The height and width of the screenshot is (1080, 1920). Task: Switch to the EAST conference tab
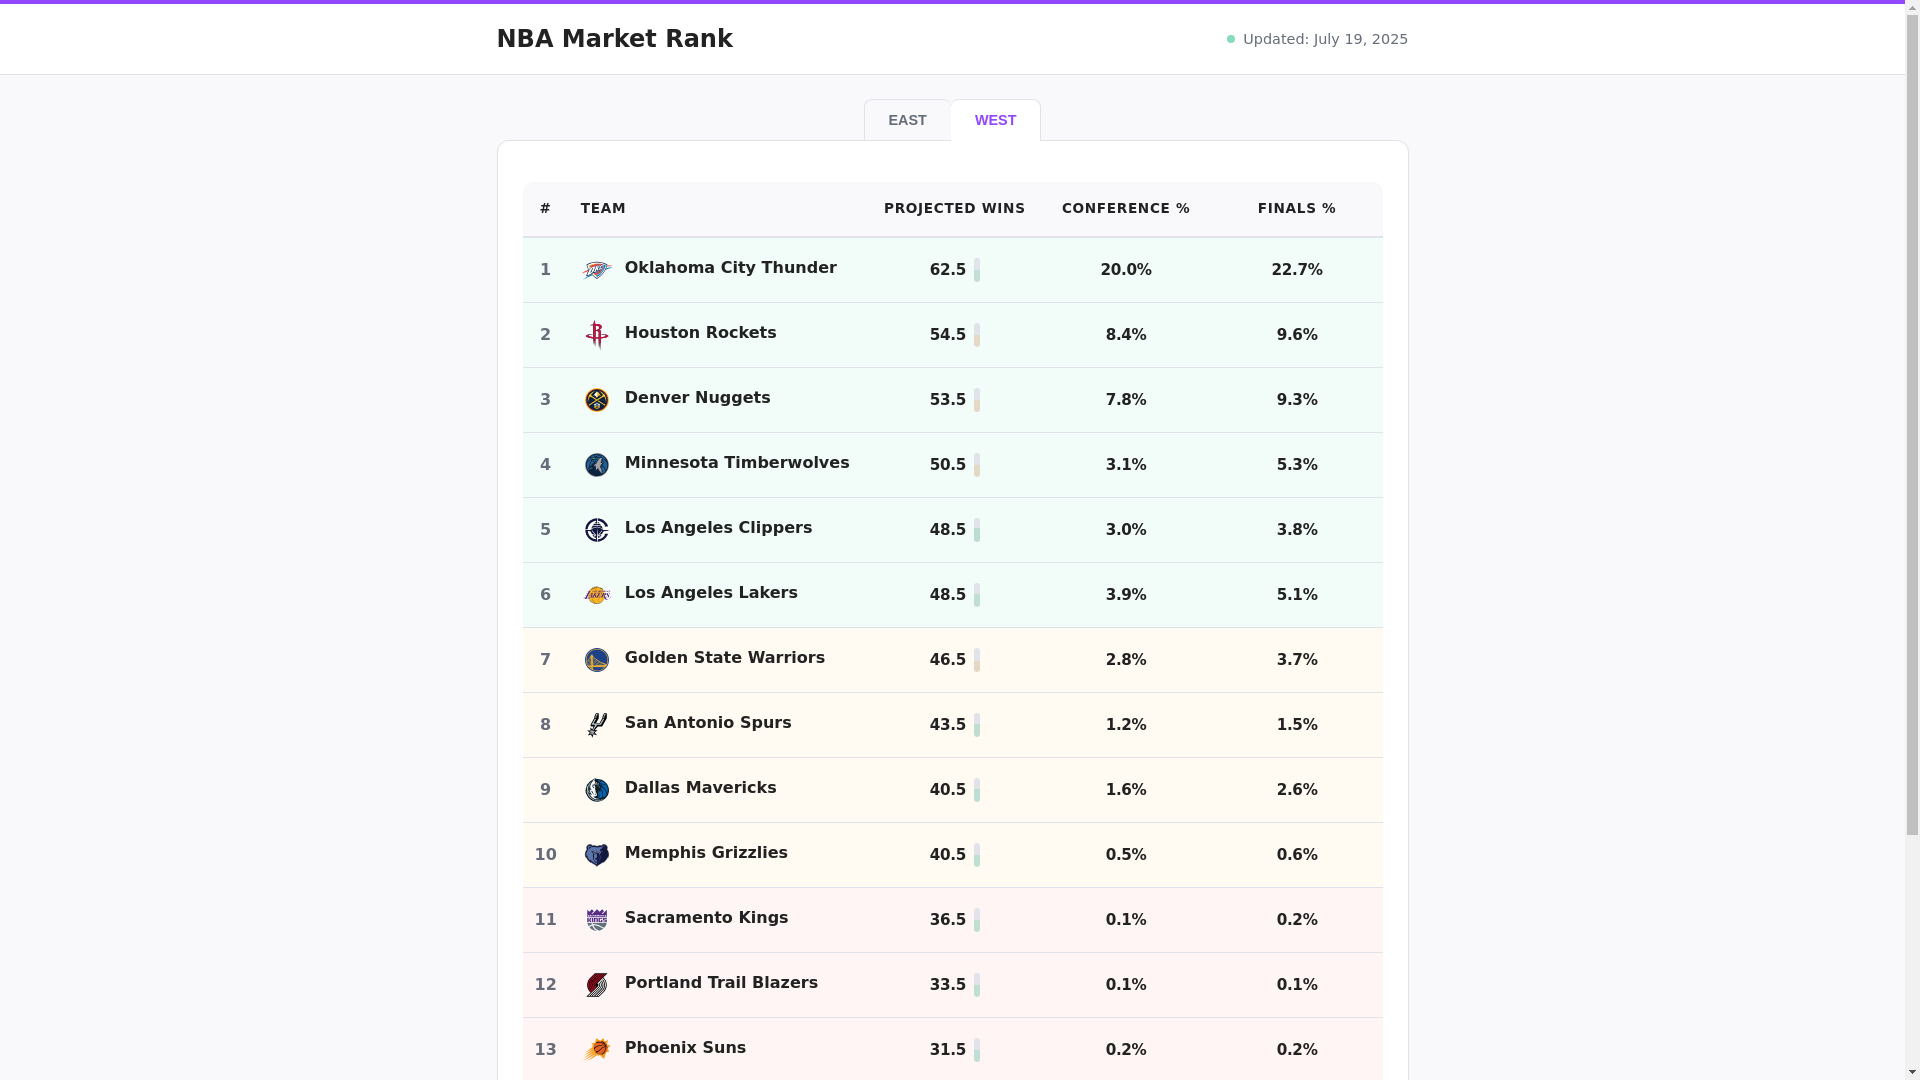(907, 120)
